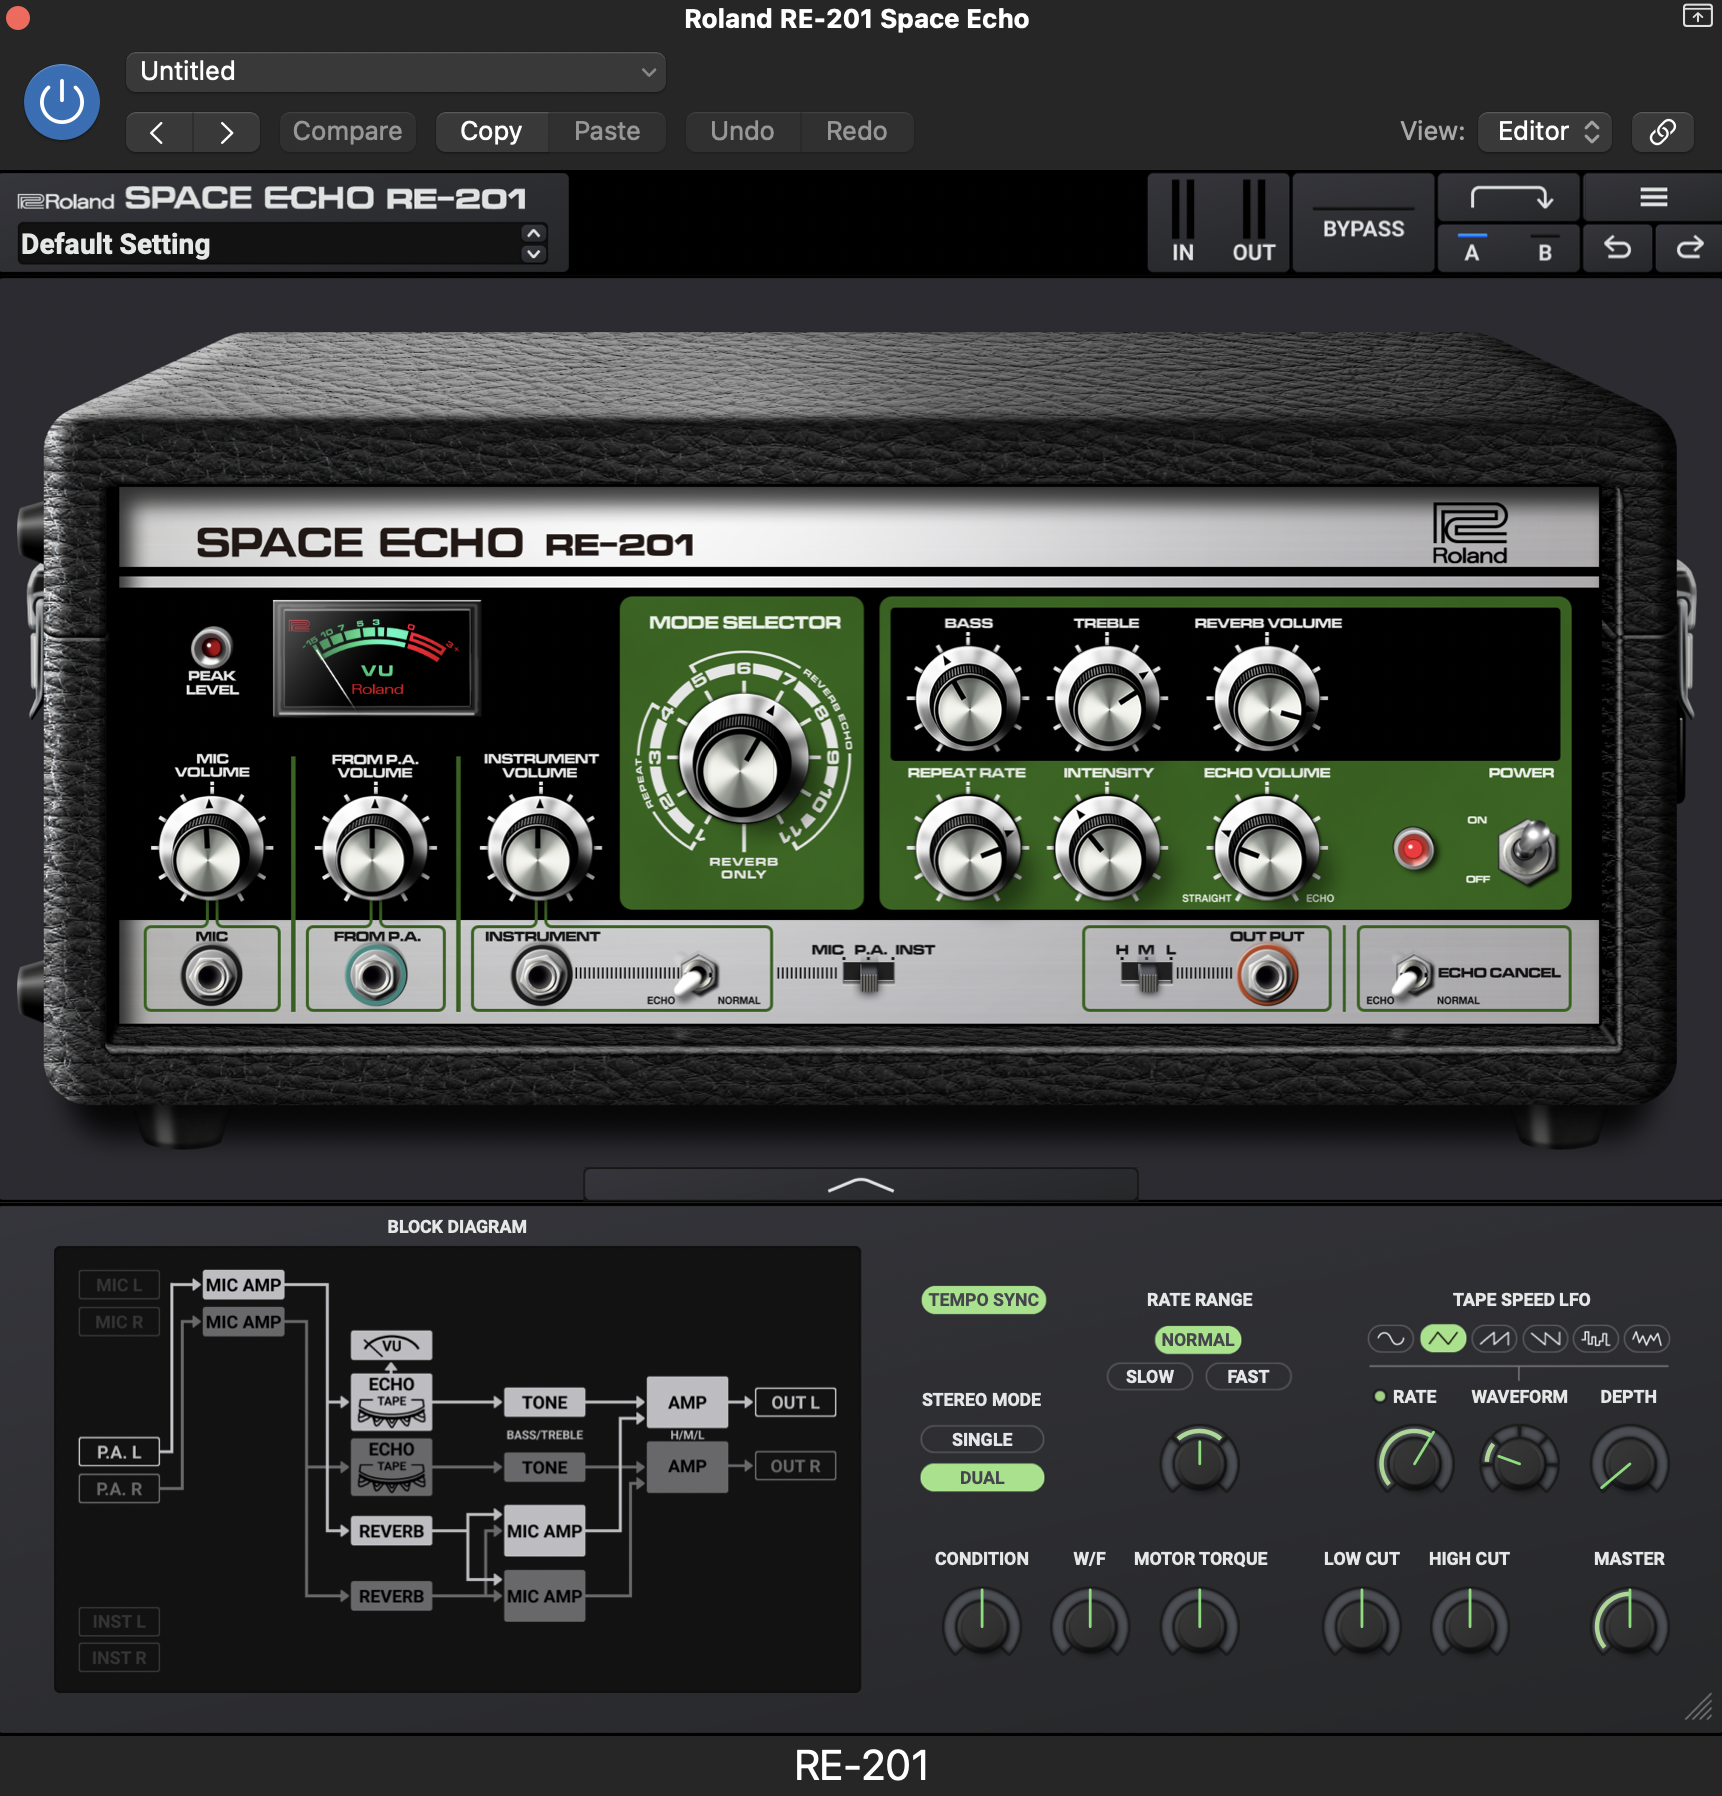Set rate range to FAST
1722x1796 pixels.
[x=1248, y=1376]
